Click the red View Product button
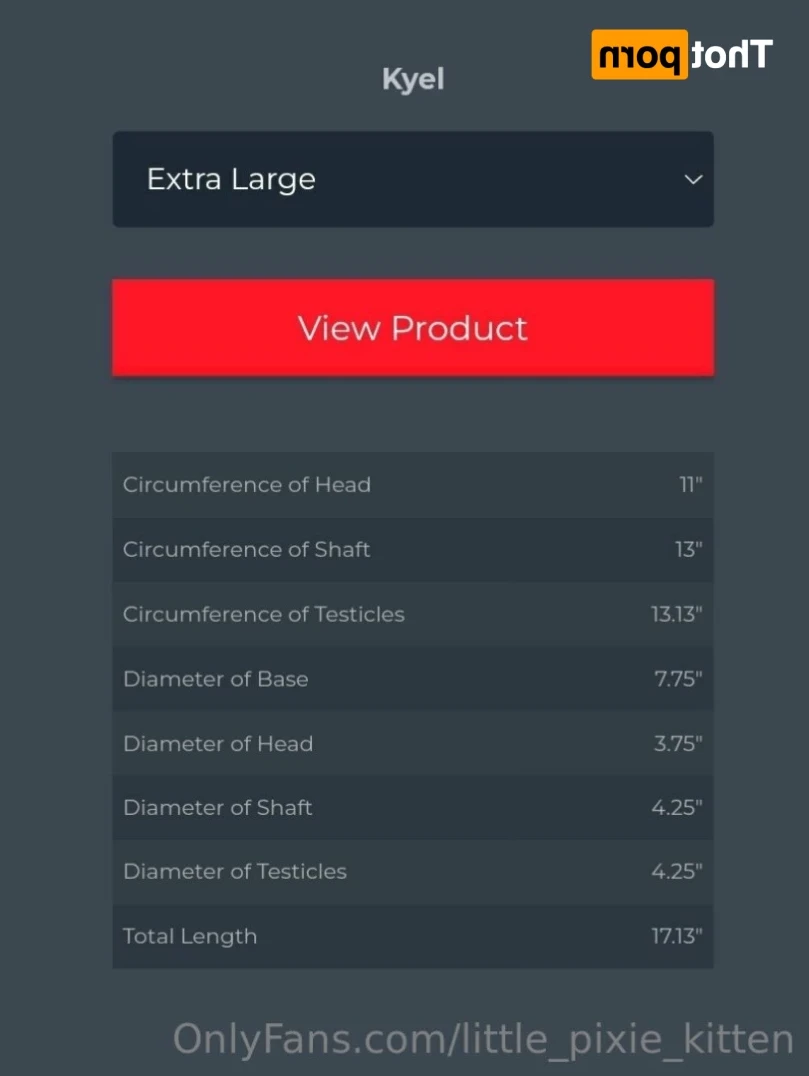 (x=413, y=327)
